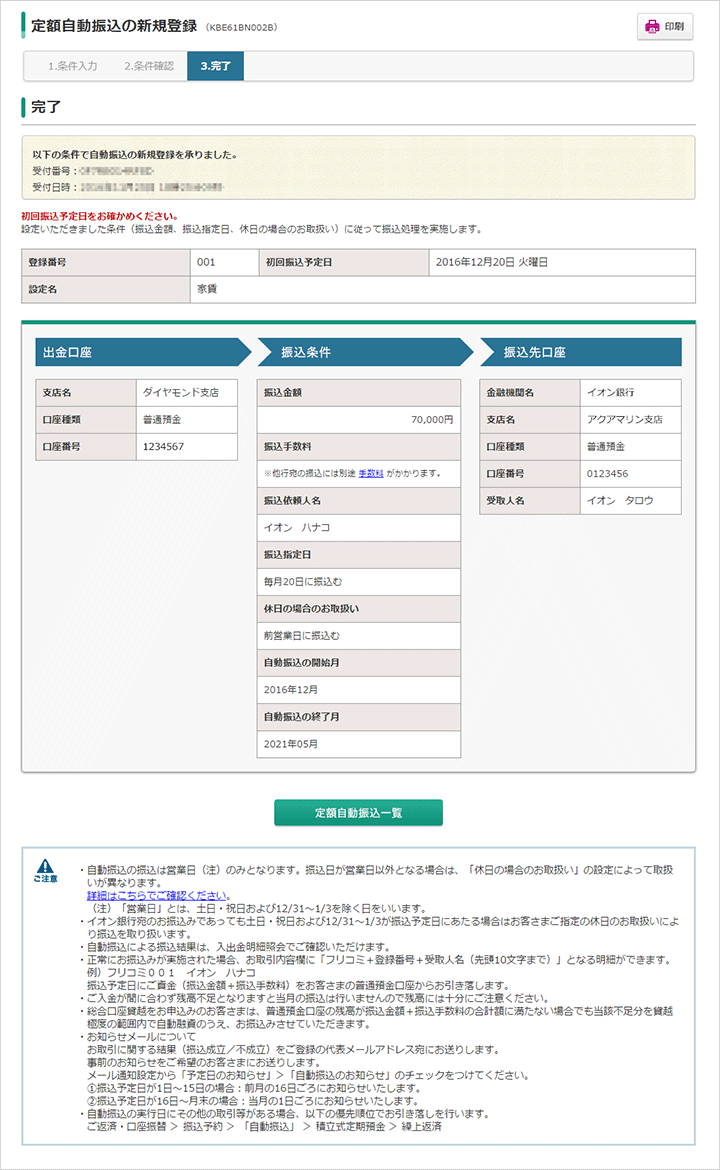720x1170 pixels.
Task: Click the 登録番号 label cell
Action: (x=106, y=263)
